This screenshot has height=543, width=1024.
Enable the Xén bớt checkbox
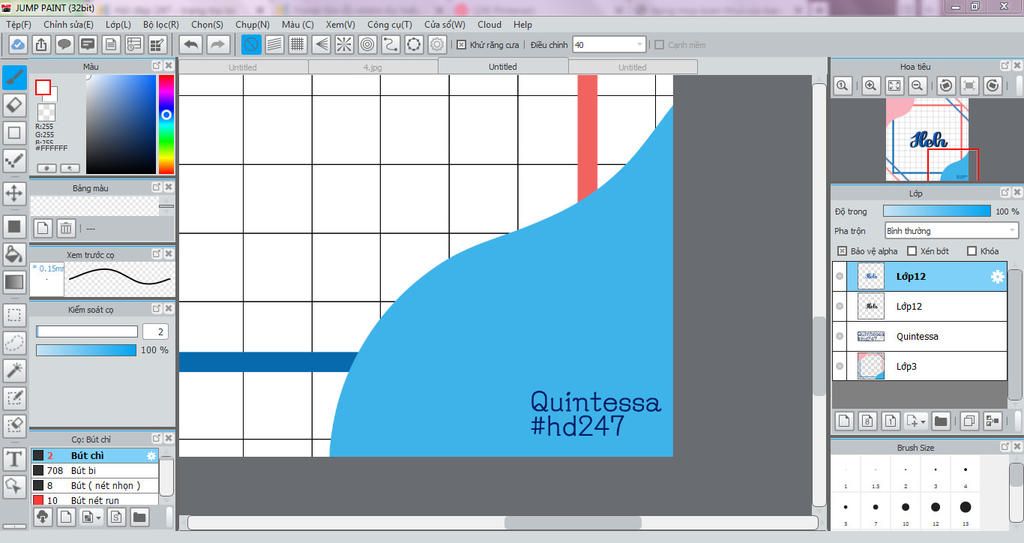[912, 251]
